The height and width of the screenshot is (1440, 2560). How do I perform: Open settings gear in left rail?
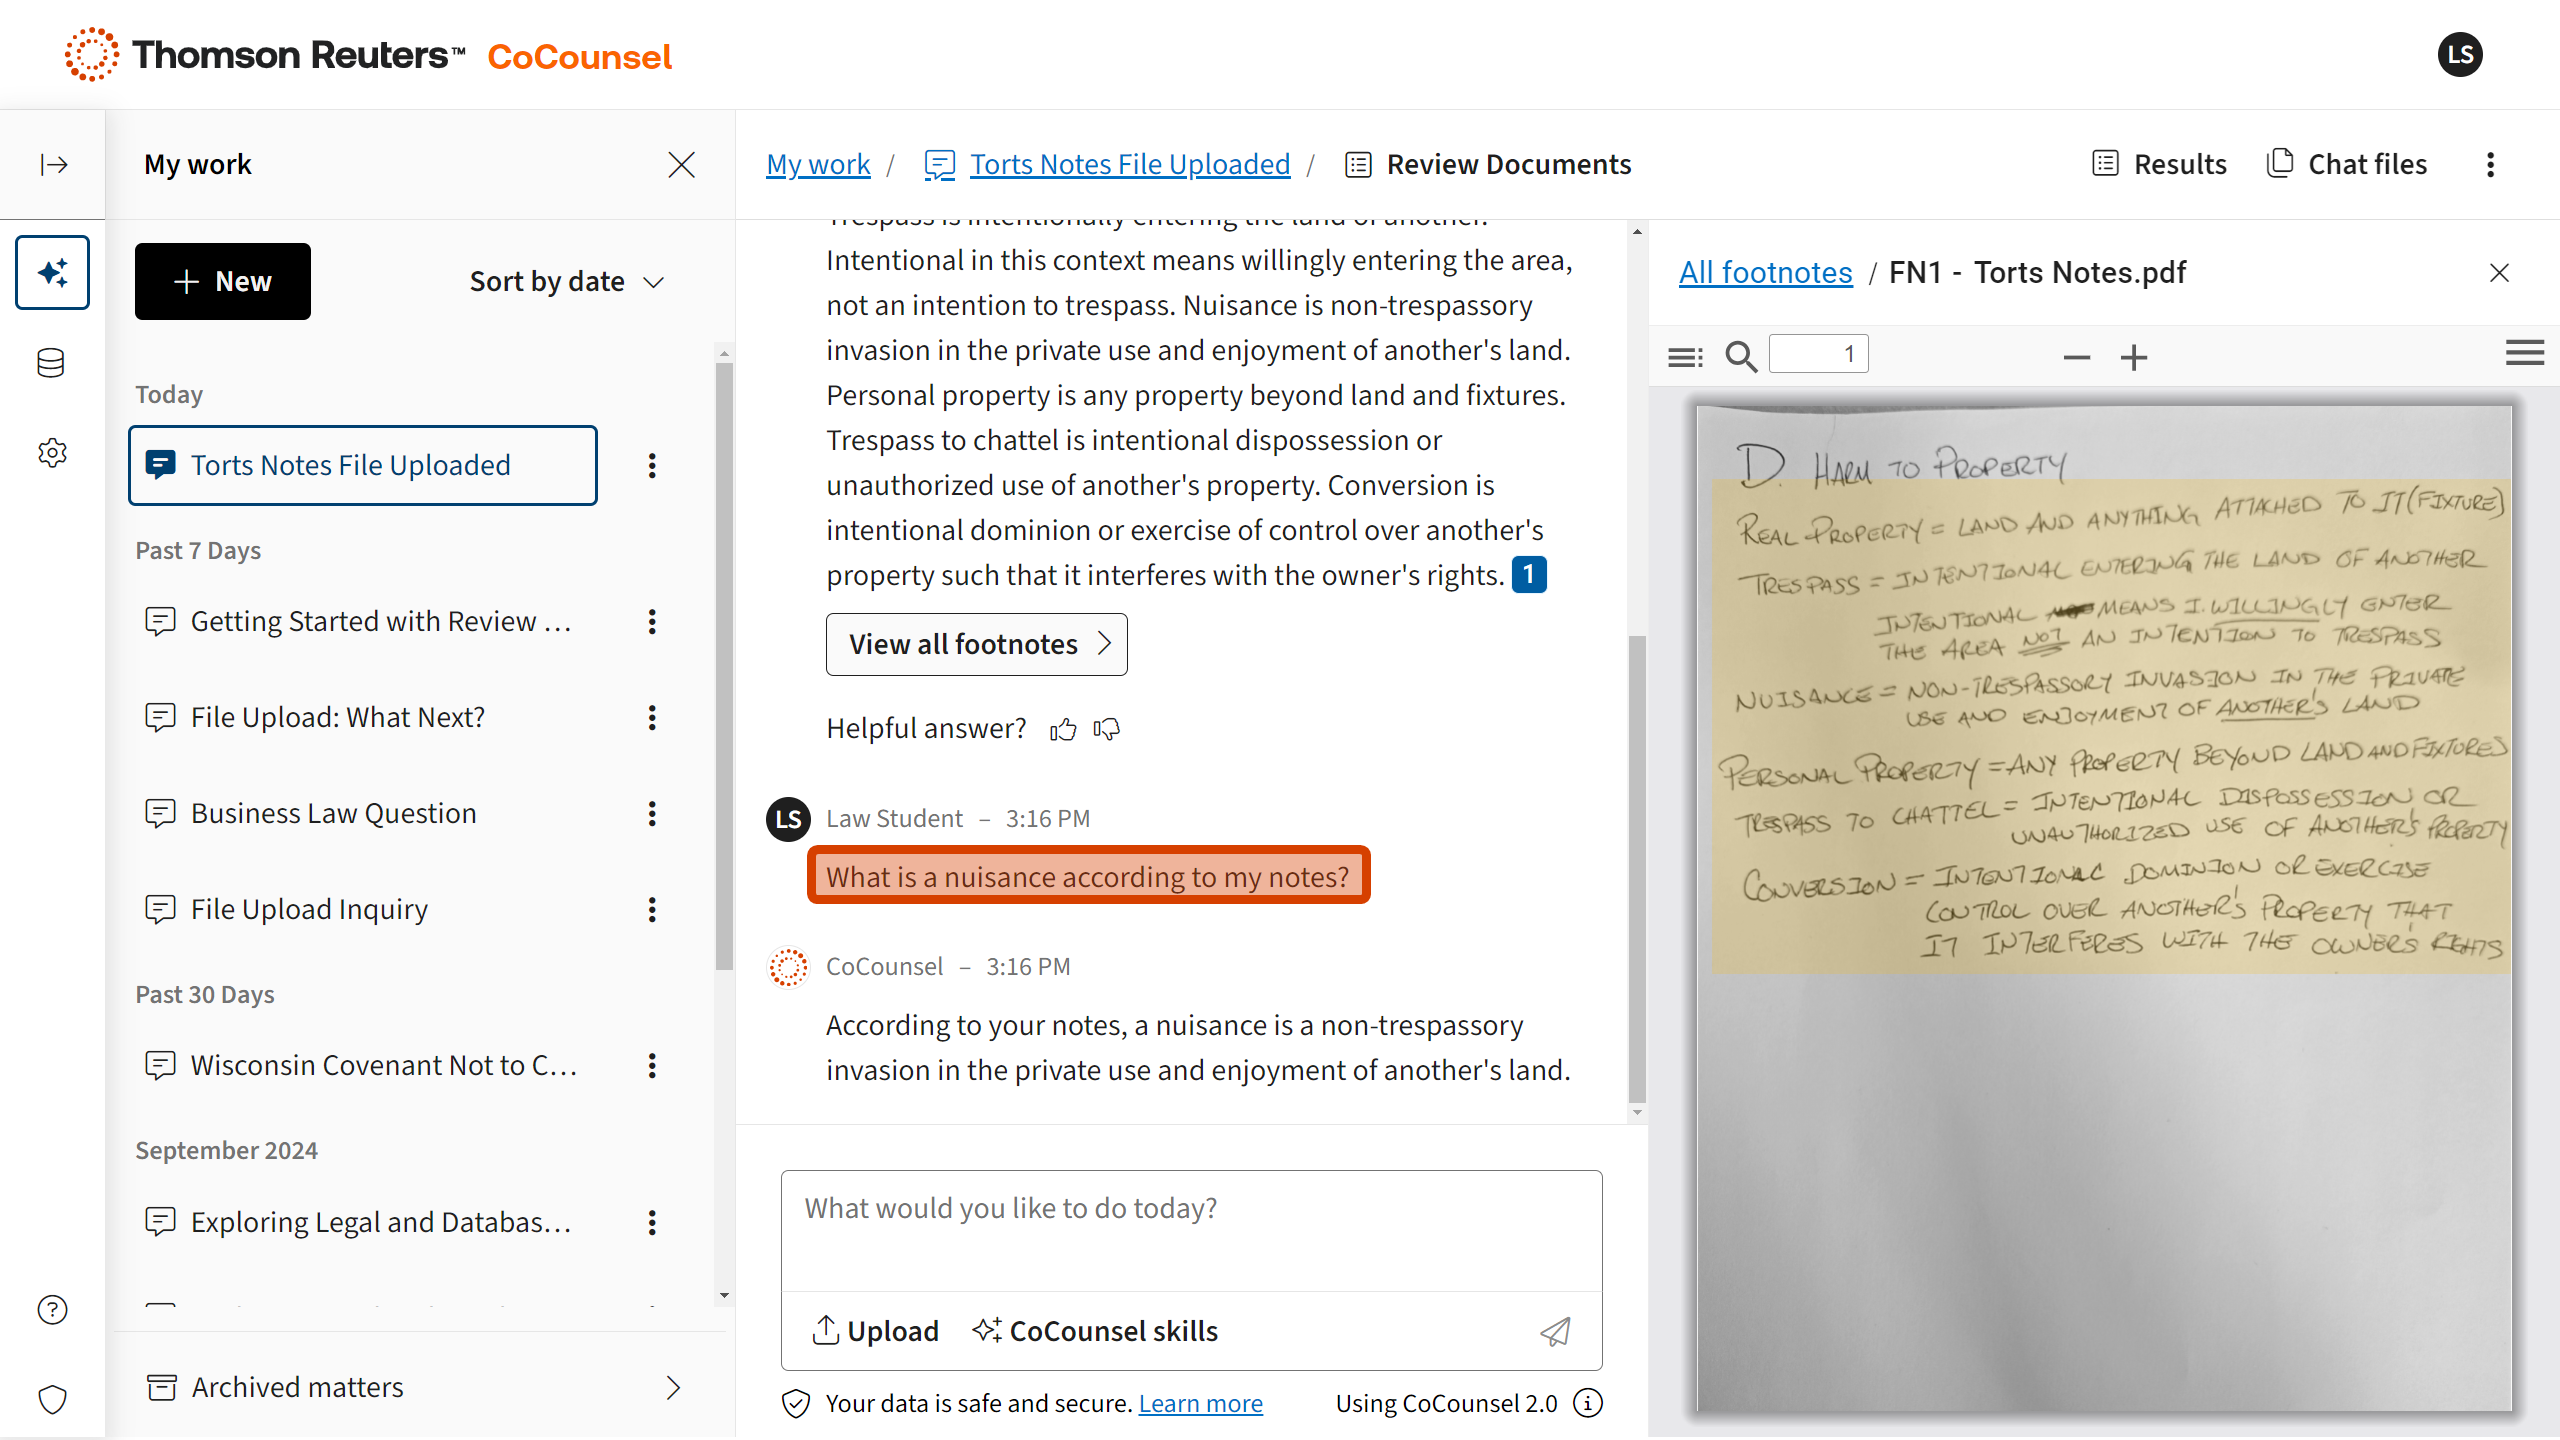pyautogui.click(x=52, y=452)
